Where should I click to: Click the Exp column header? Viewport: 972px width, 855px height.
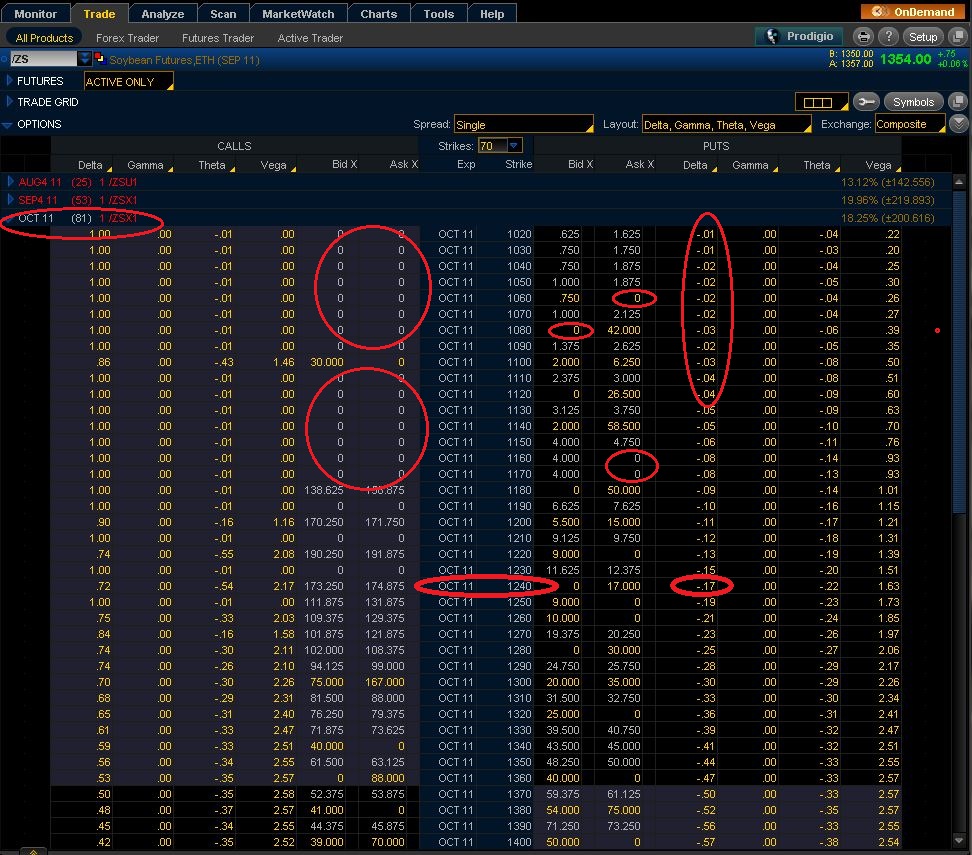point(466,164)
